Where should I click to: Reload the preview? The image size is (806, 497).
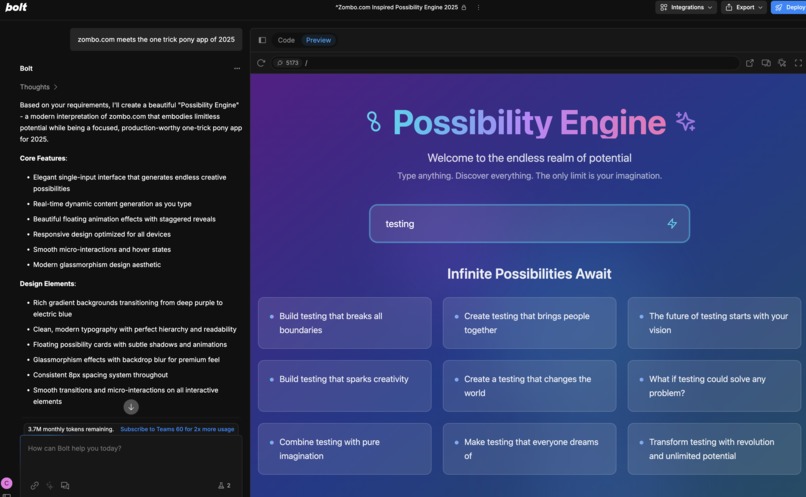coord(261,63)
